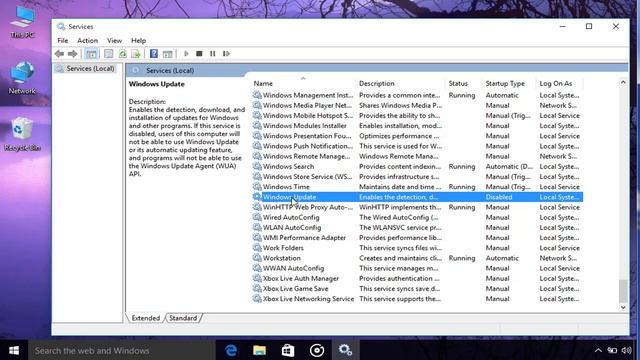The image size is (640, 360).
Task: Click the scrollbar up arrow in services list
Action: (623, 82)
